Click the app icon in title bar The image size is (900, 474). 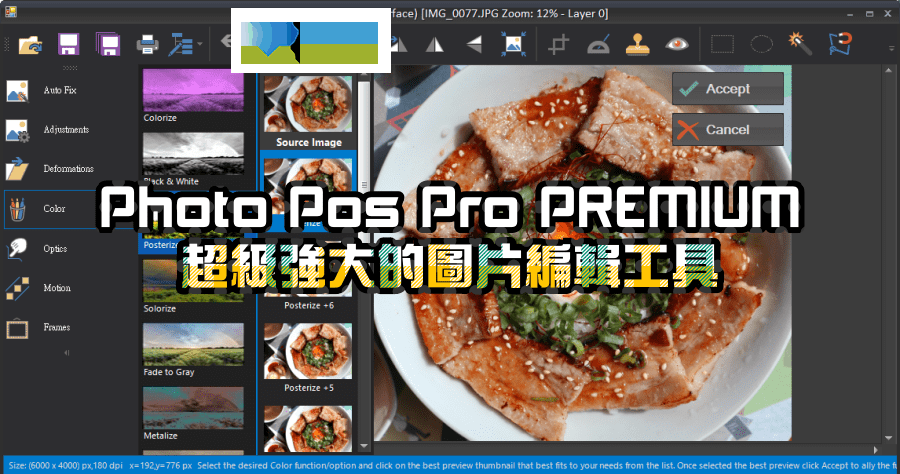click(x=10, y=11)
